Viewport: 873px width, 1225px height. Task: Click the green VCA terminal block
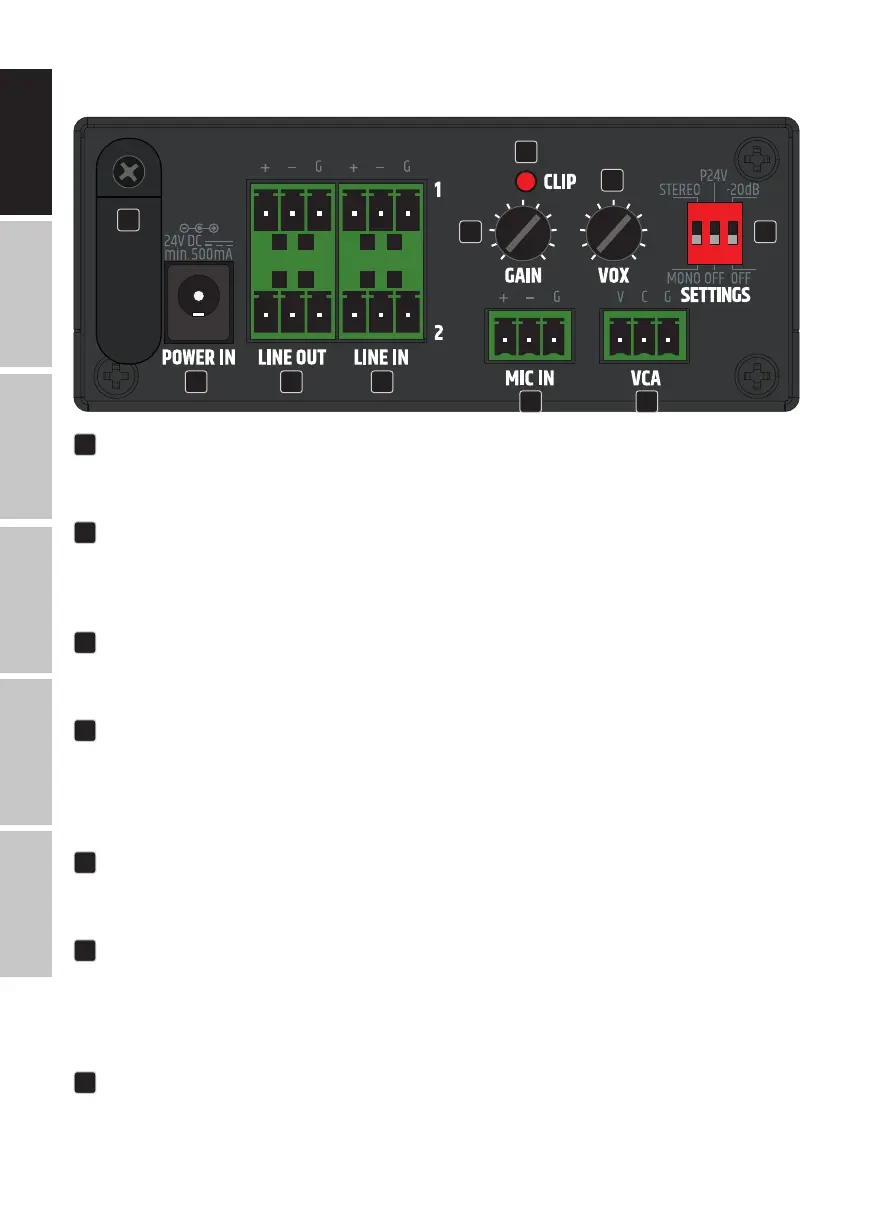click(x=645, y=338)
